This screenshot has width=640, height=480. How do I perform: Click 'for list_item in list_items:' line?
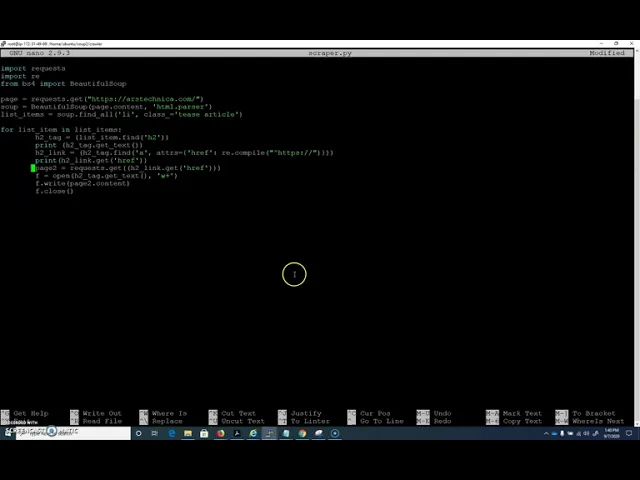(61, 130)
